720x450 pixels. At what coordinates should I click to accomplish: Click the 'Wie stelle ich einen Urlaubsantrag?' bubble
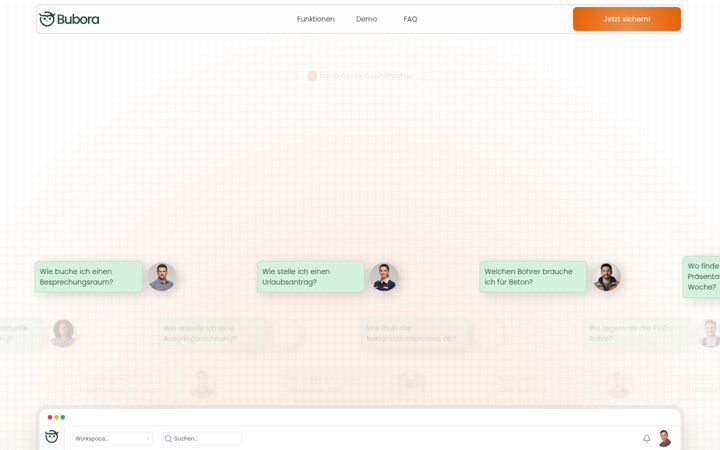click(311, 277)
